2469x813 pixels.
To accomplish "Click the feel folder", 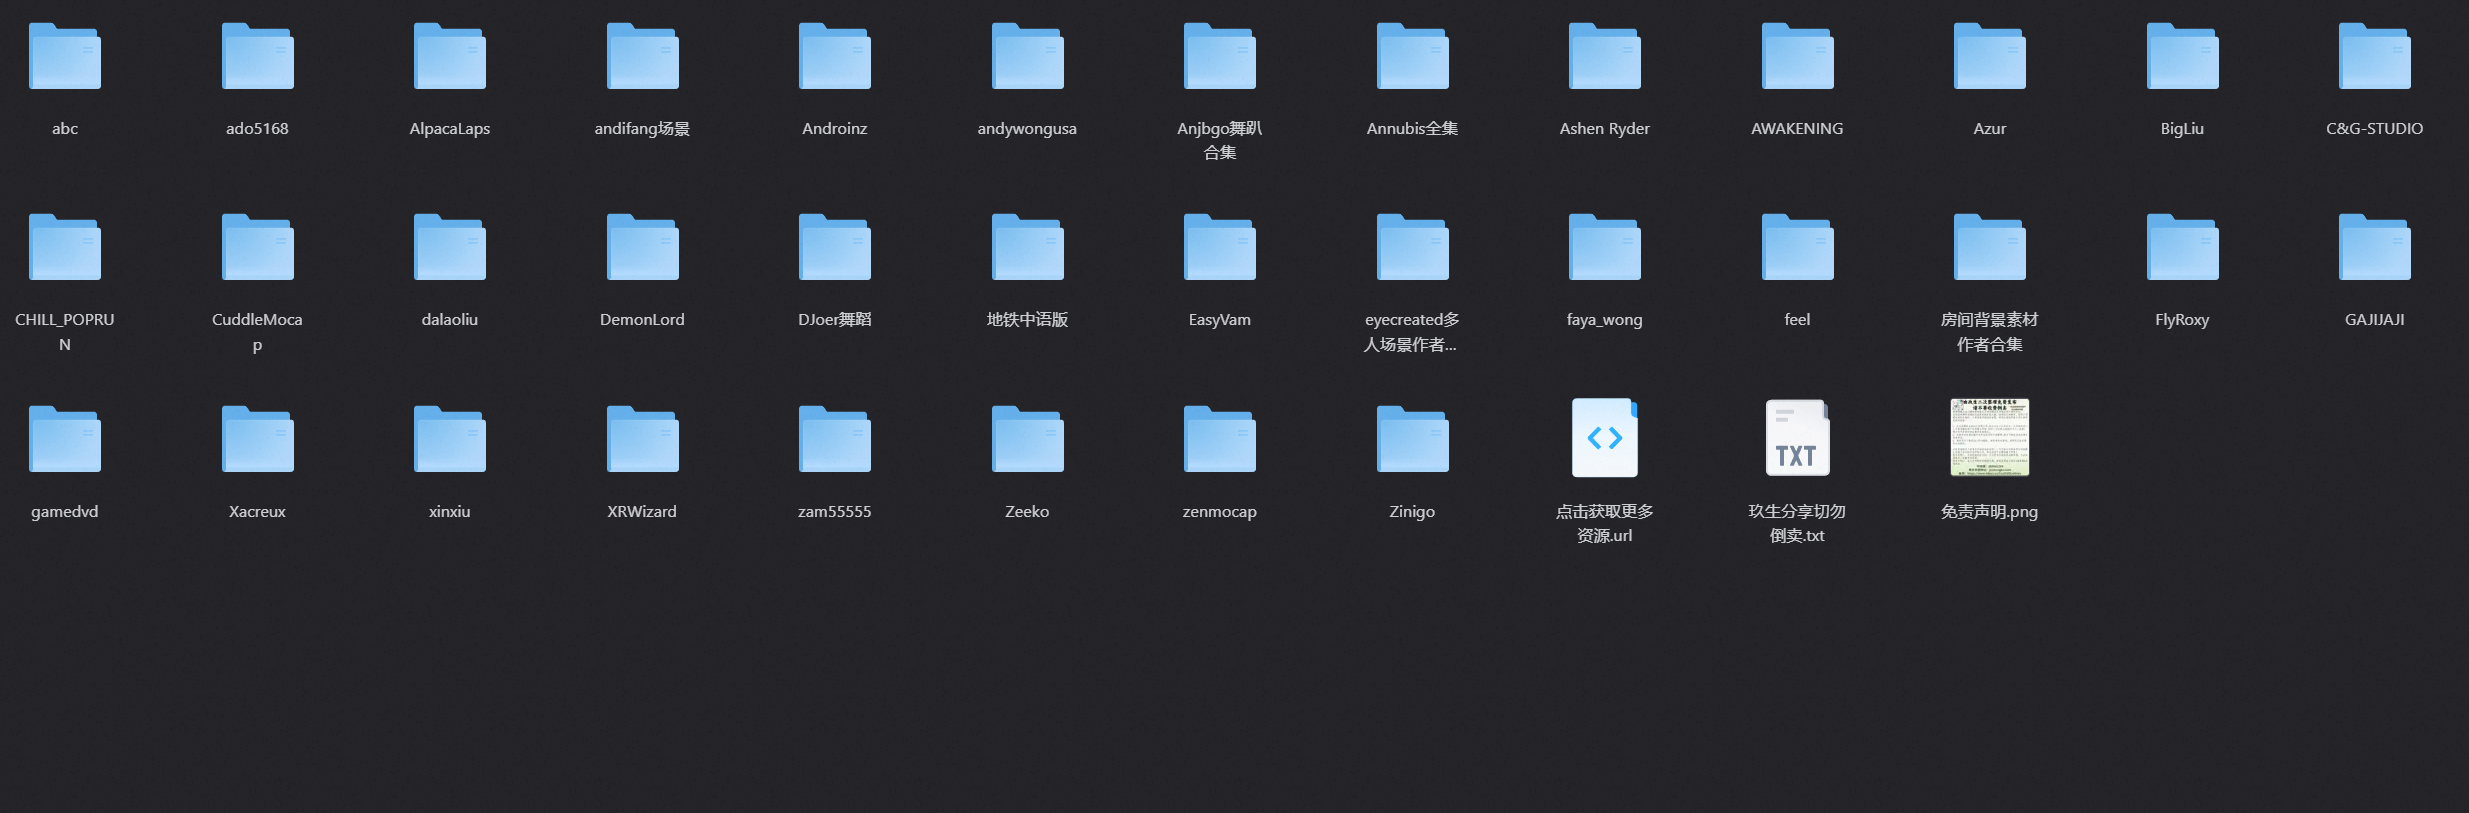I will [1797, 247].
